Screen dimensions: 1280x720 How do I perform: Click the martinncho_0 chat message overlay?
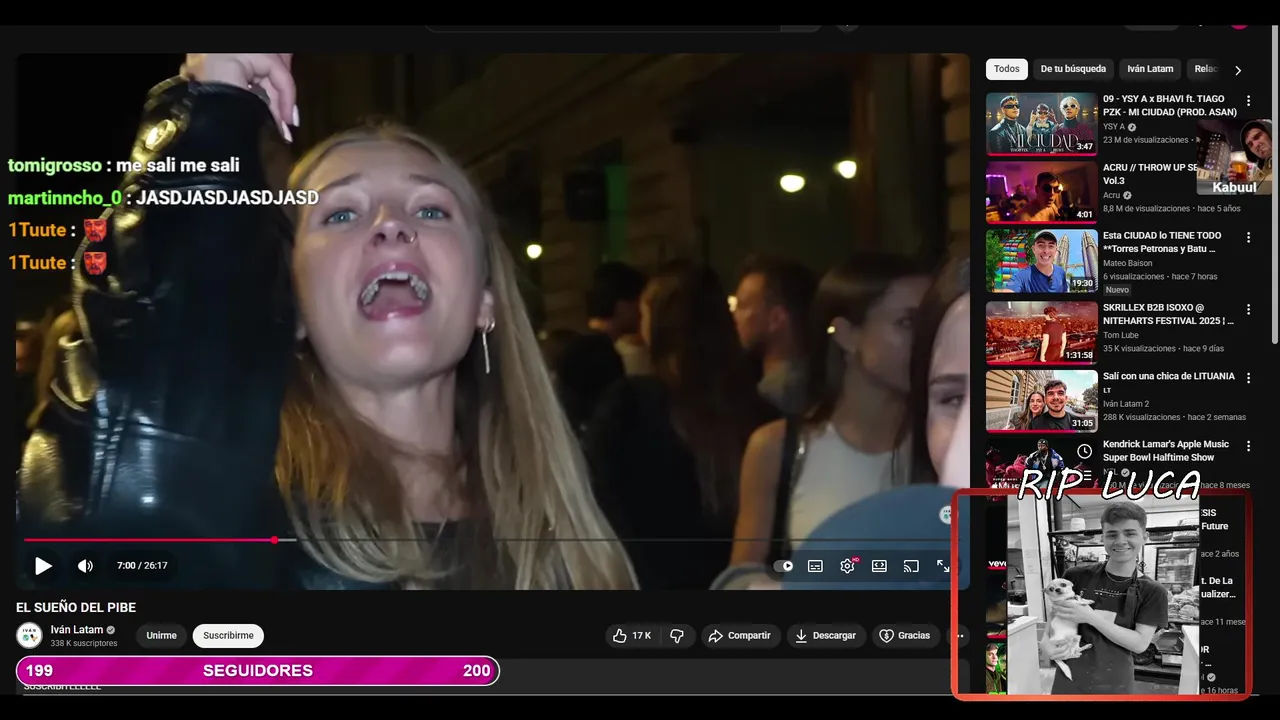point(163,198)
